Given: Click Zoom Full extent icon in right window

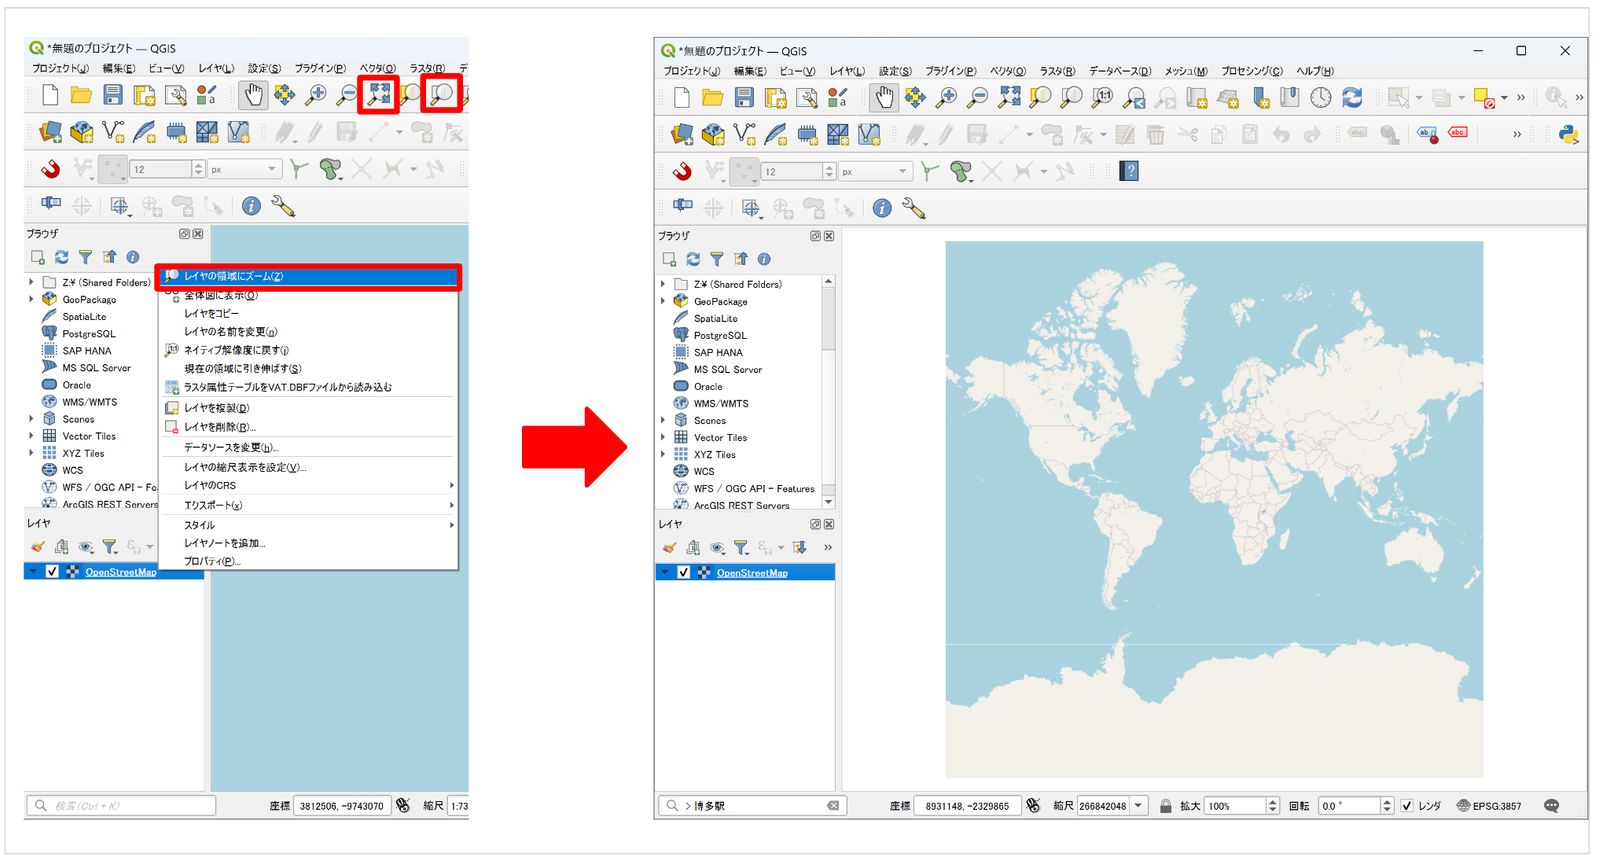Looking at the screenshot, I should point(1009,97).
